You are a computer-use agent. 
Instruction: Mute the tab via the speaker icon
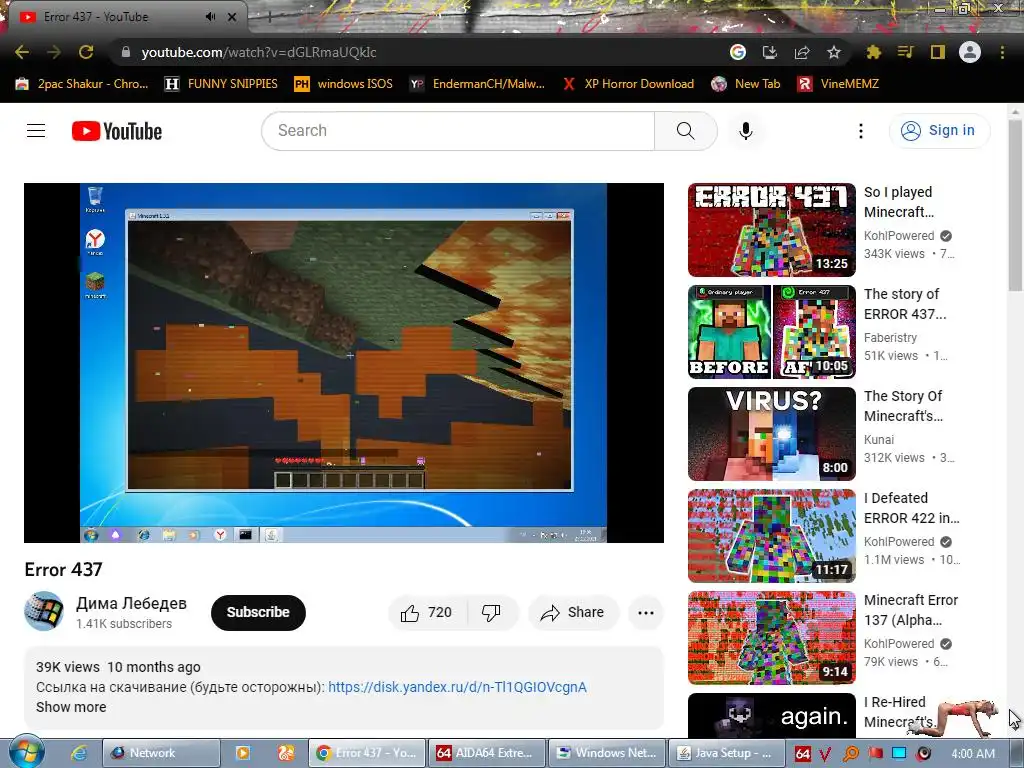(210, 17)
